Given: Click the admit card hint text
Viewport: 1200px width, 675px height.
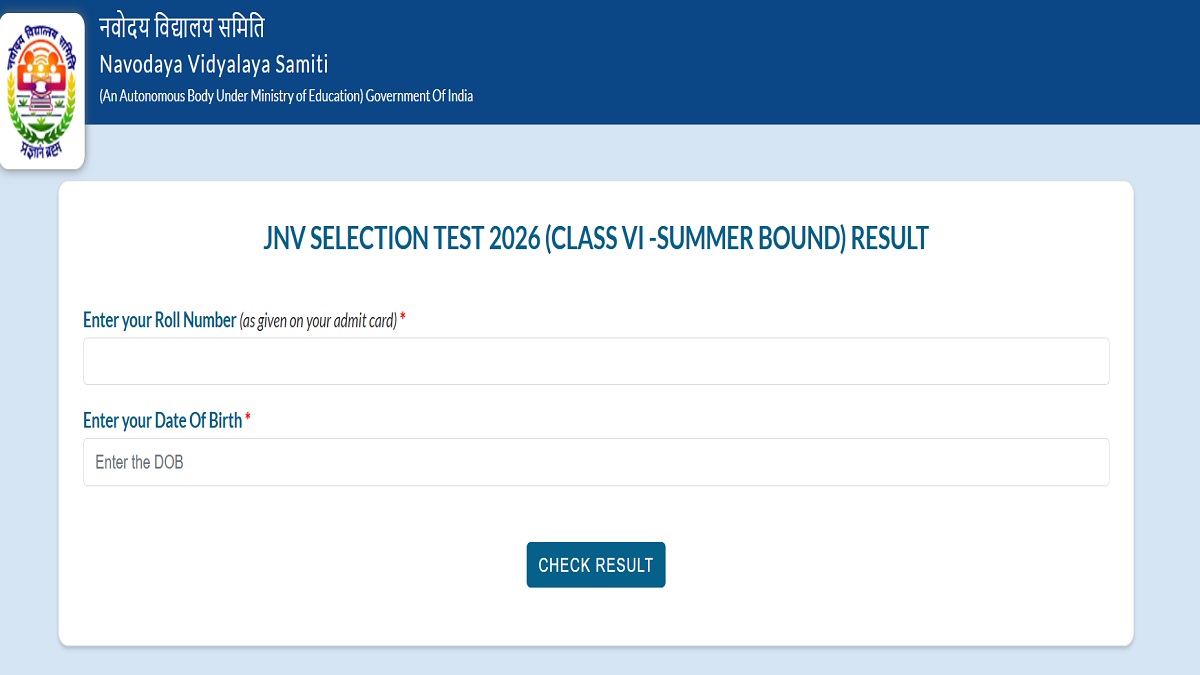Looking at the screenshot, I should click(x=318, y=321).
